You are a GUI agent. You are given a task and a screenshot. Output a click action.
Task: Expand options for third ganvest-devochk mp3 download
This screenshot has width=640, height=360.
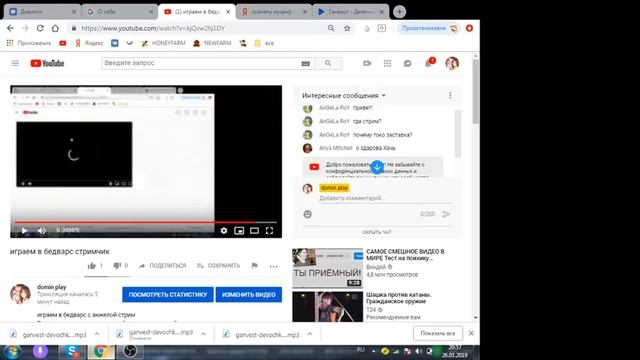(x=310, y=334)
